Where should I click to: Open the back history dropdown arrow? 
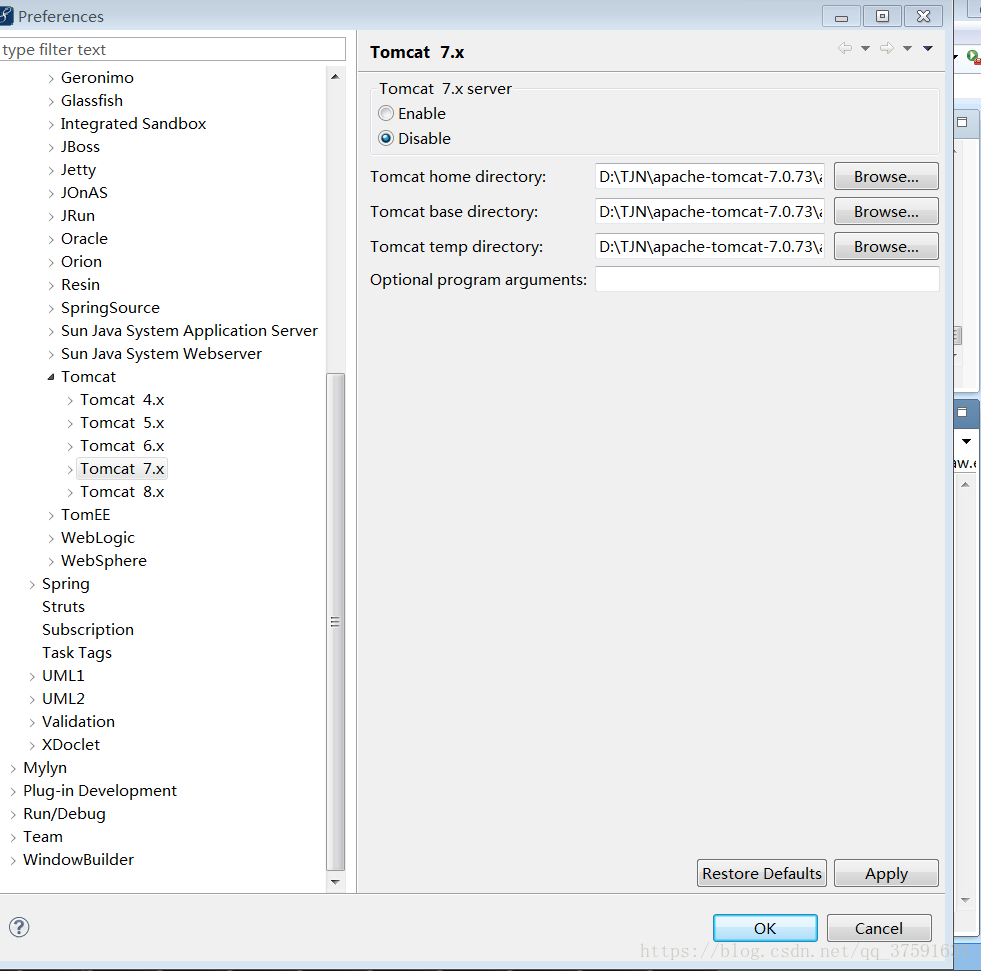tap(865, 48)
